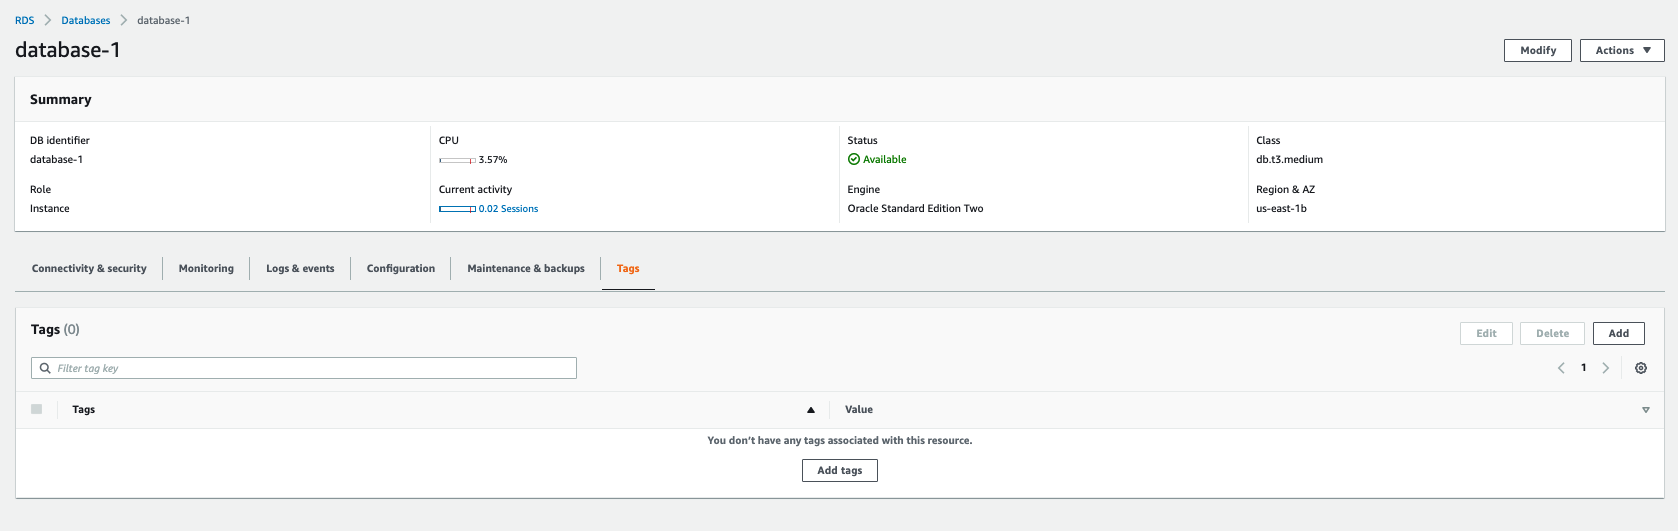This screenshot has height=531, width=1678.
Task: Click the current activity sessions bar
Action: (457, 209)
